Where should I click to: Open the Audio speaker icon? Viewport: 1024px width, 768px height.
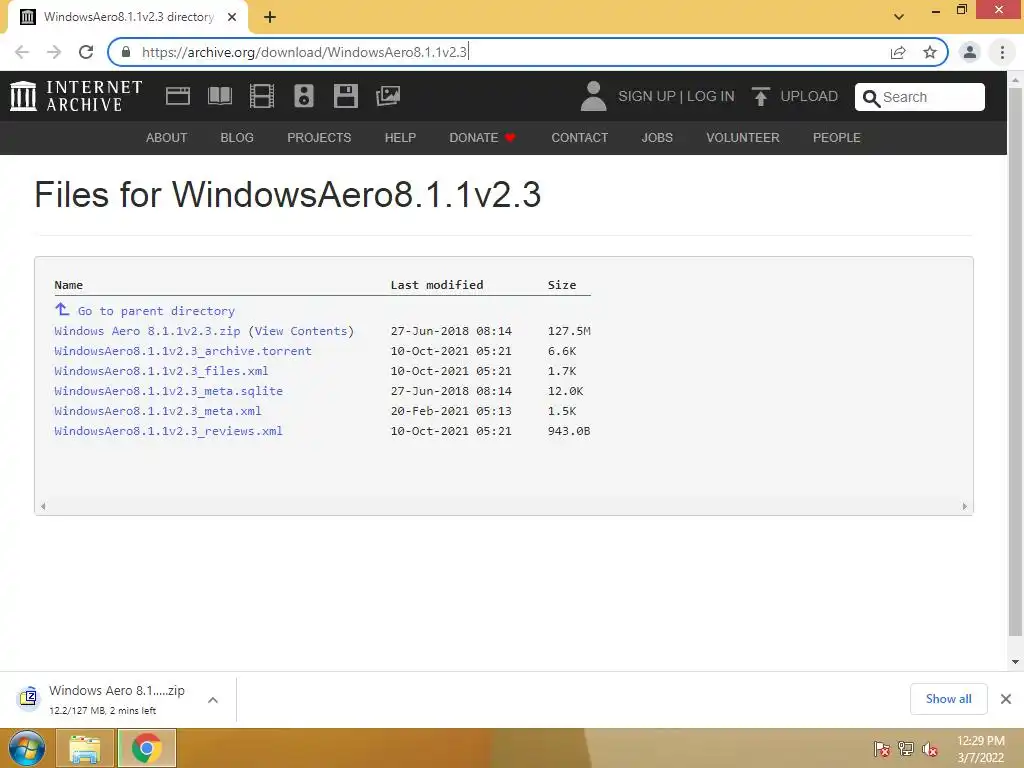click(x=304, y=96)
